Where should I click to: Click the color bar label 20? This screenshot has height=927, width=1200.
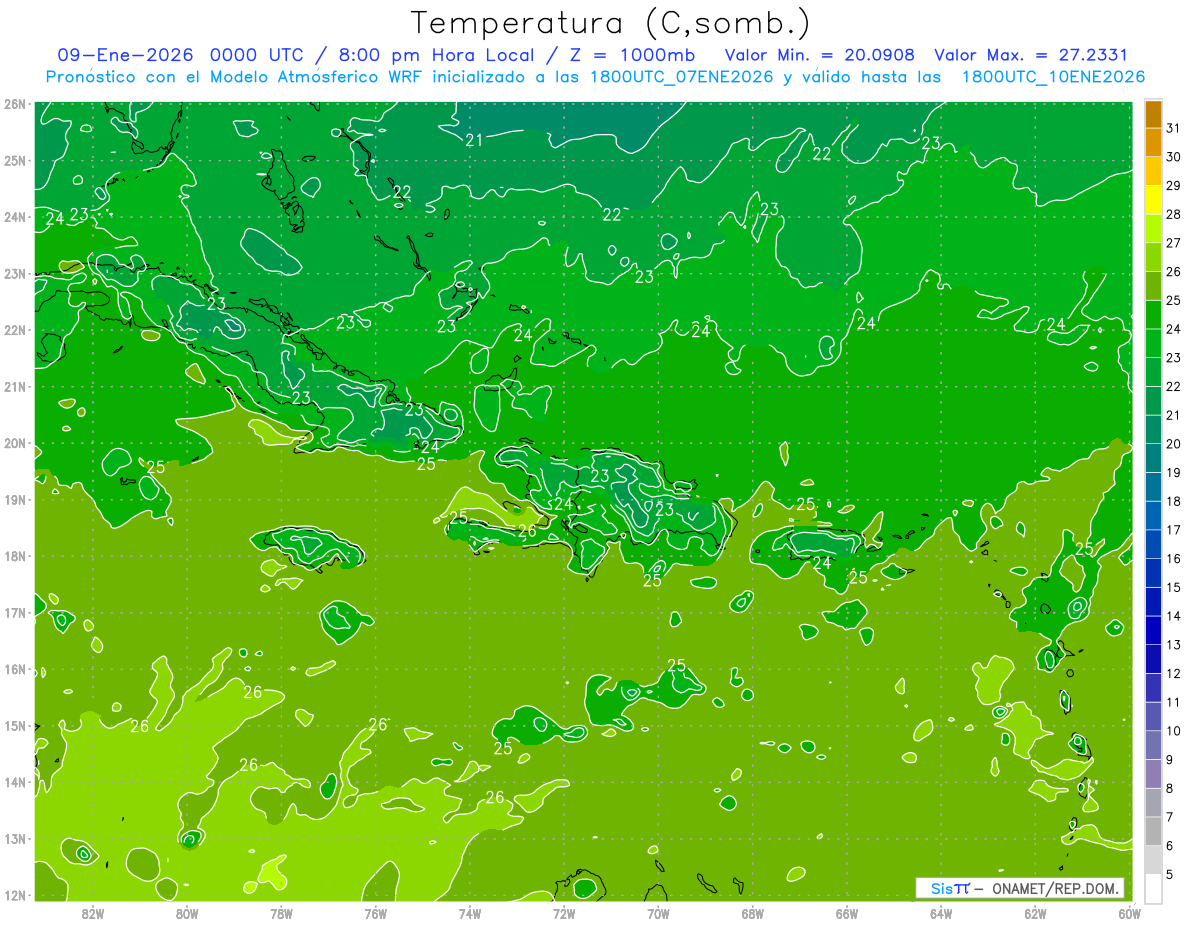(x=1173, y=443)
